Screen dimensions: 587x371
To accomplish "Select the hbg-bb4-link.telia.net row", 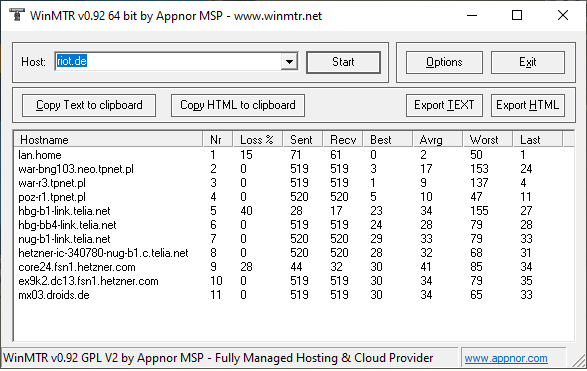I will point(294,225).
